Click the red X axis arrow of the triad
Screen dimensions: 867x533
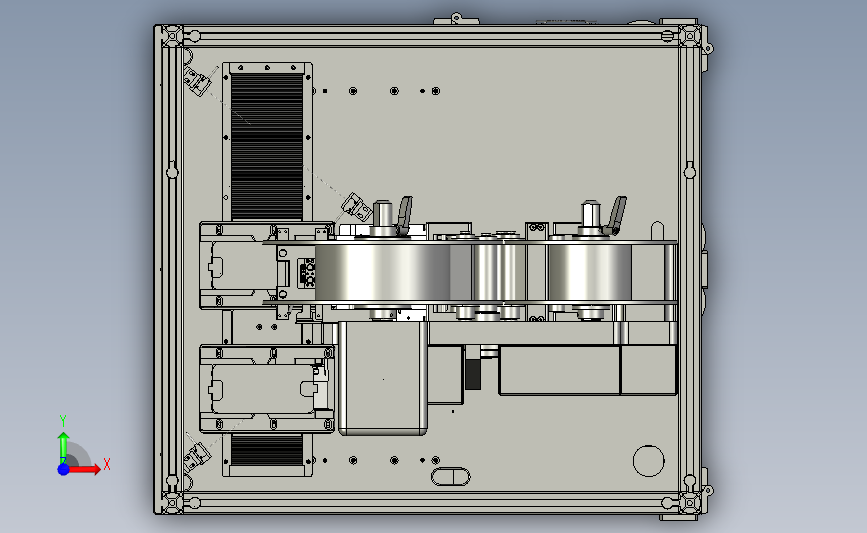pos(84,469)
